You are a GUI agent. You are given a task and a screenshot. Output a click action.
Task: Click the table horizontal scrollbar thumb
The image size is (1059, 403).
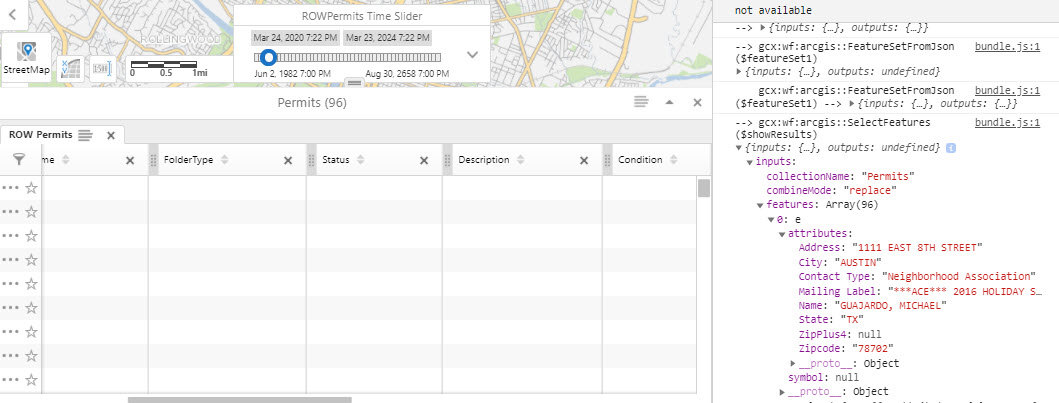pos(240,400)
